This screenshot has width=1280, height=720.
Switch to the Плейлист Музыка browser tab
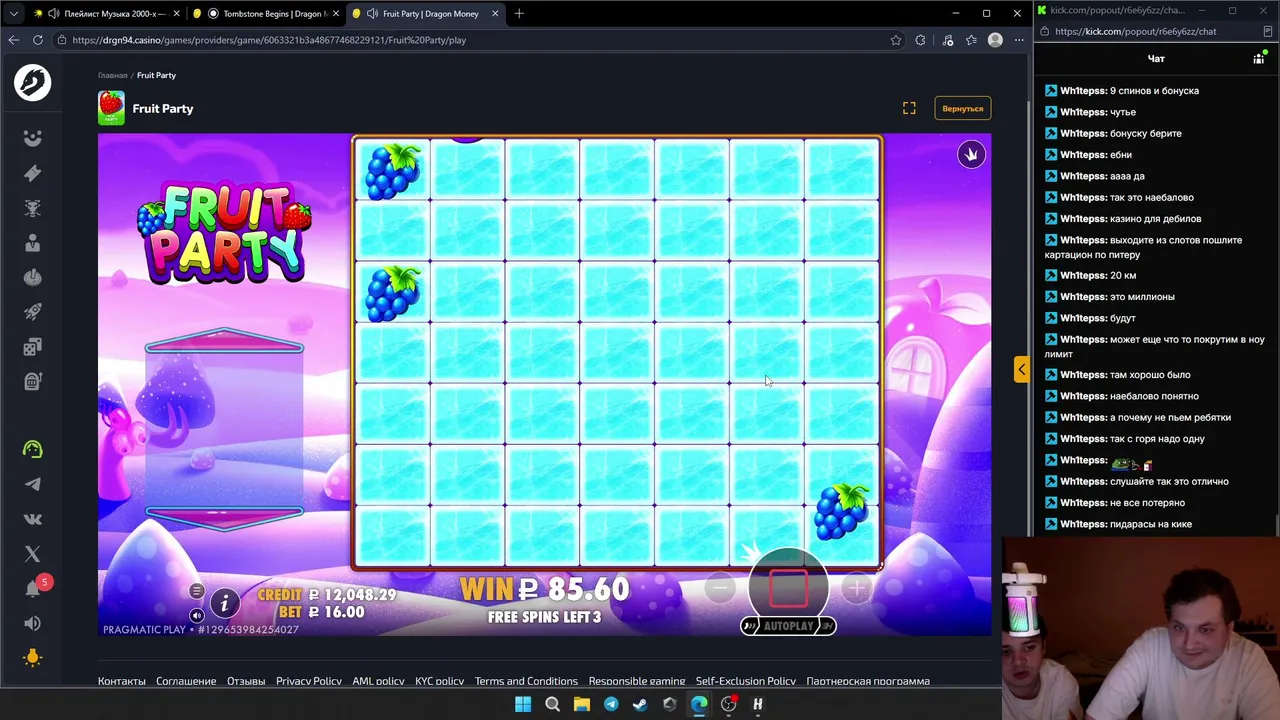click(107, 14)
